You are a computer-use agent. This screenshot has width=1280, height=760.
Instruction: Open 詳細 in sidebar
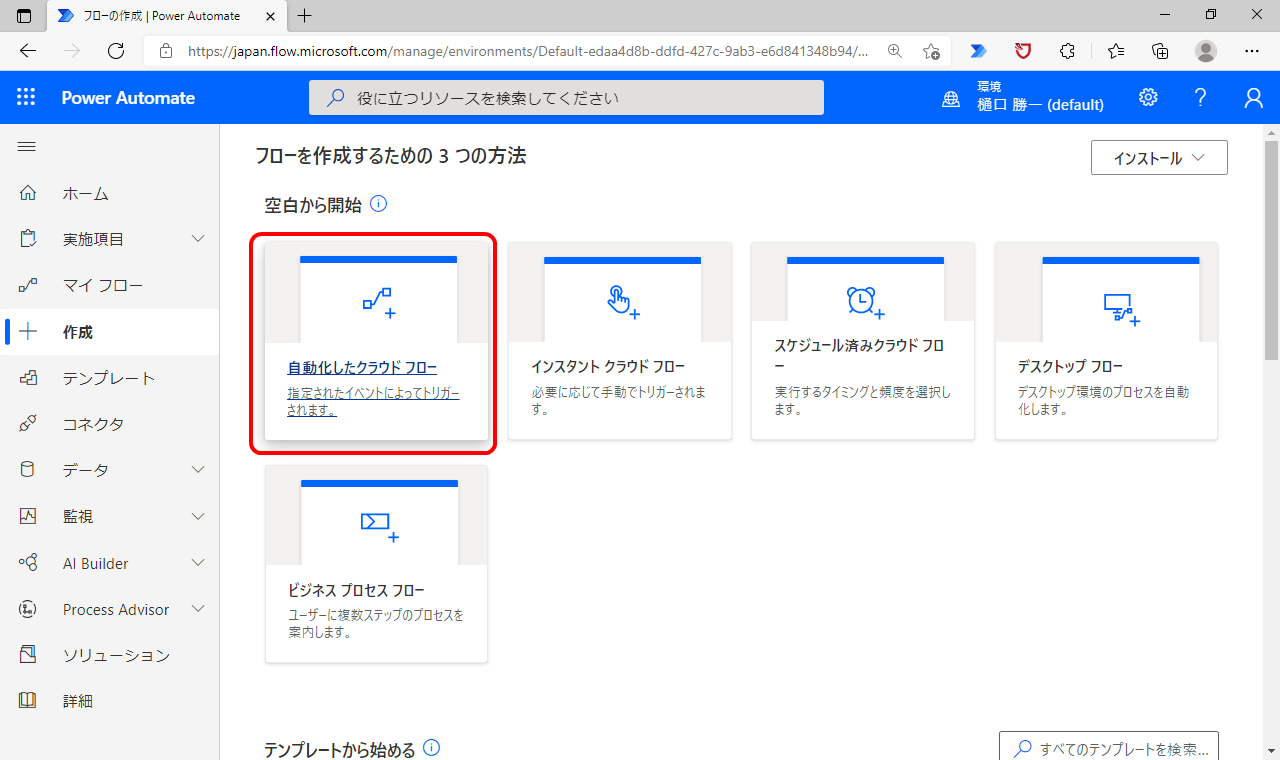pyautogui.click(x=78, y=701)
